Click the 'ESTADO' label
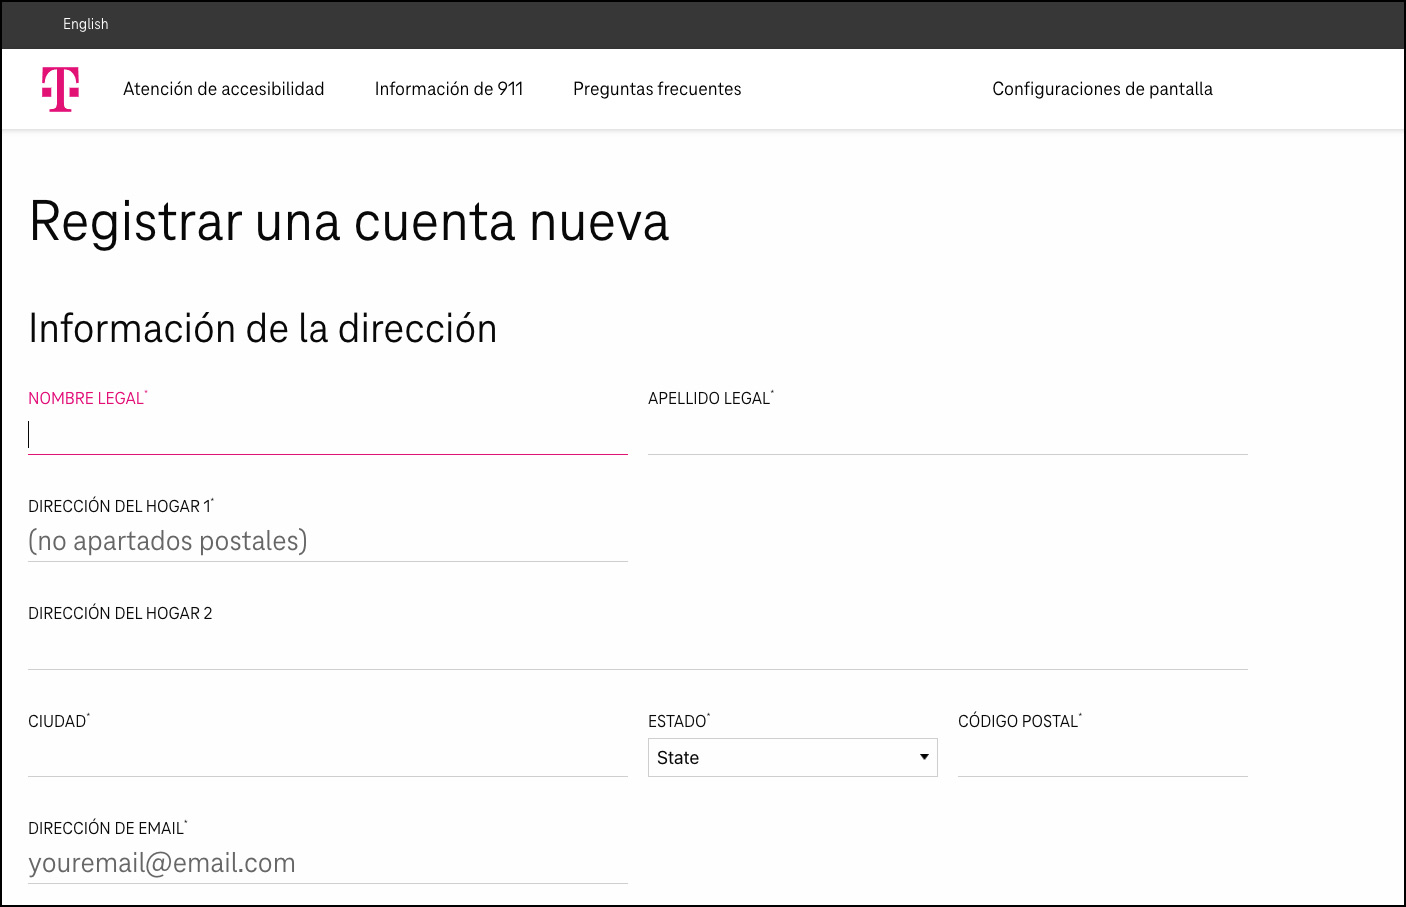 [679, 721]
